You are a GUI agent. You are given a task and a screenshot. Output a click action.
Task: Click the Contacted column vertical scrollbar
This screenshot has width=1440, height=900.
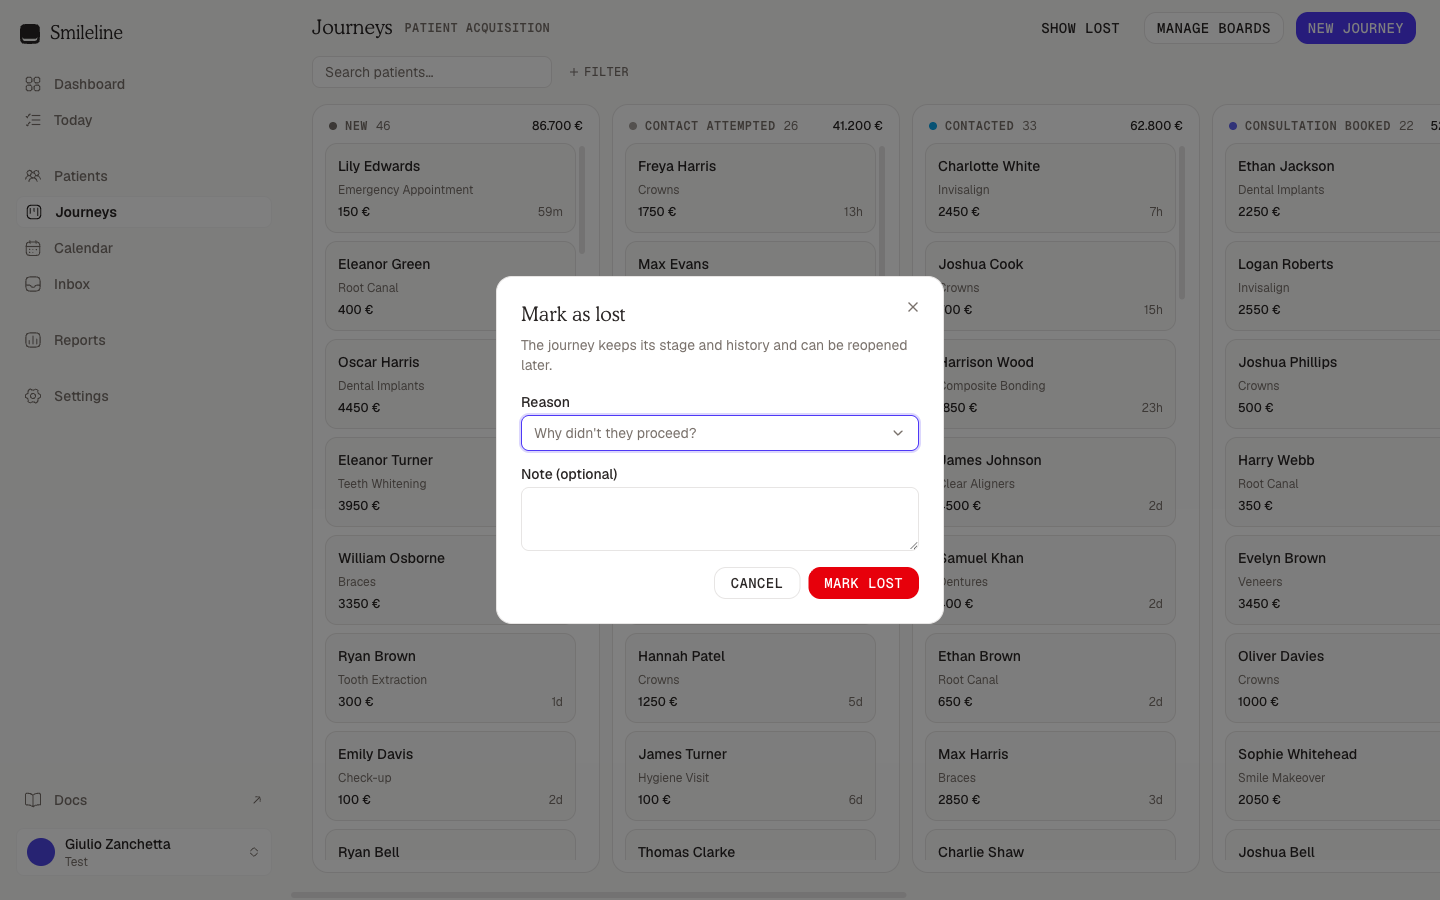coord(1182,222)
